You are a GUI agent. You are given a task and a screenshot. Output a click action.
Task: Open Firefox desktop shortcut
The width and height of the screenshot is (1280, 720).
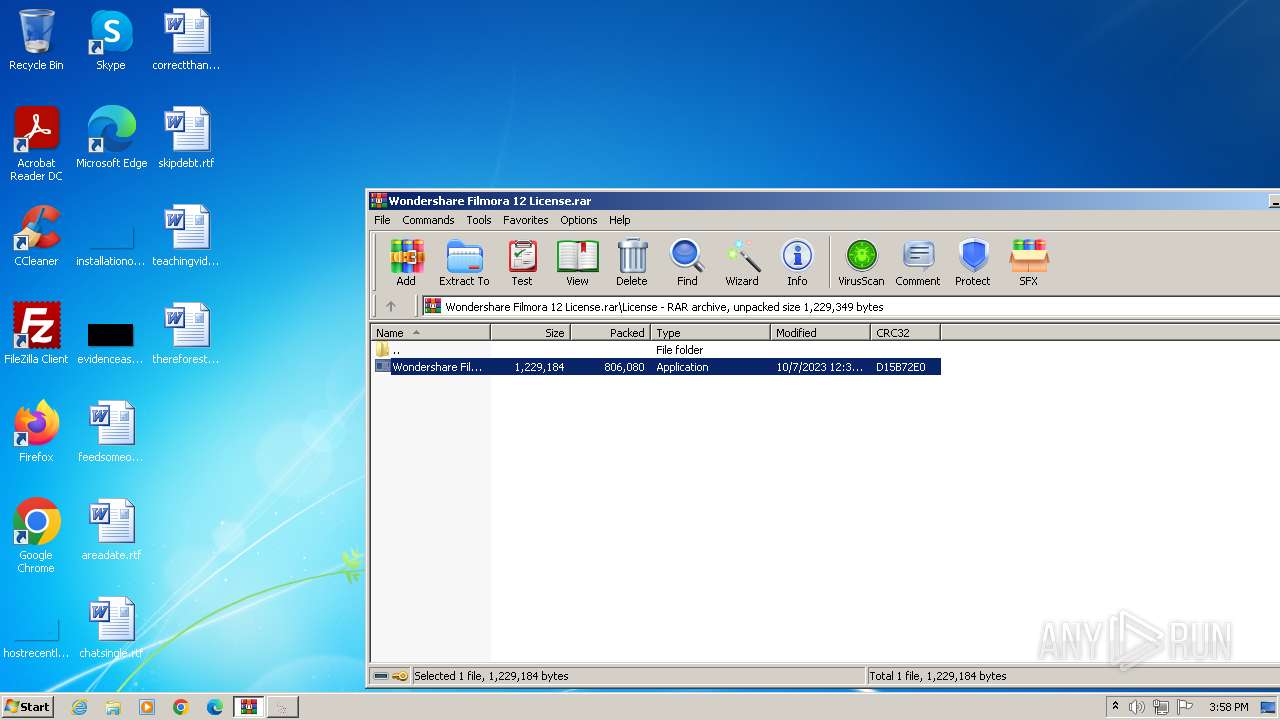click(x=36, y=433)
